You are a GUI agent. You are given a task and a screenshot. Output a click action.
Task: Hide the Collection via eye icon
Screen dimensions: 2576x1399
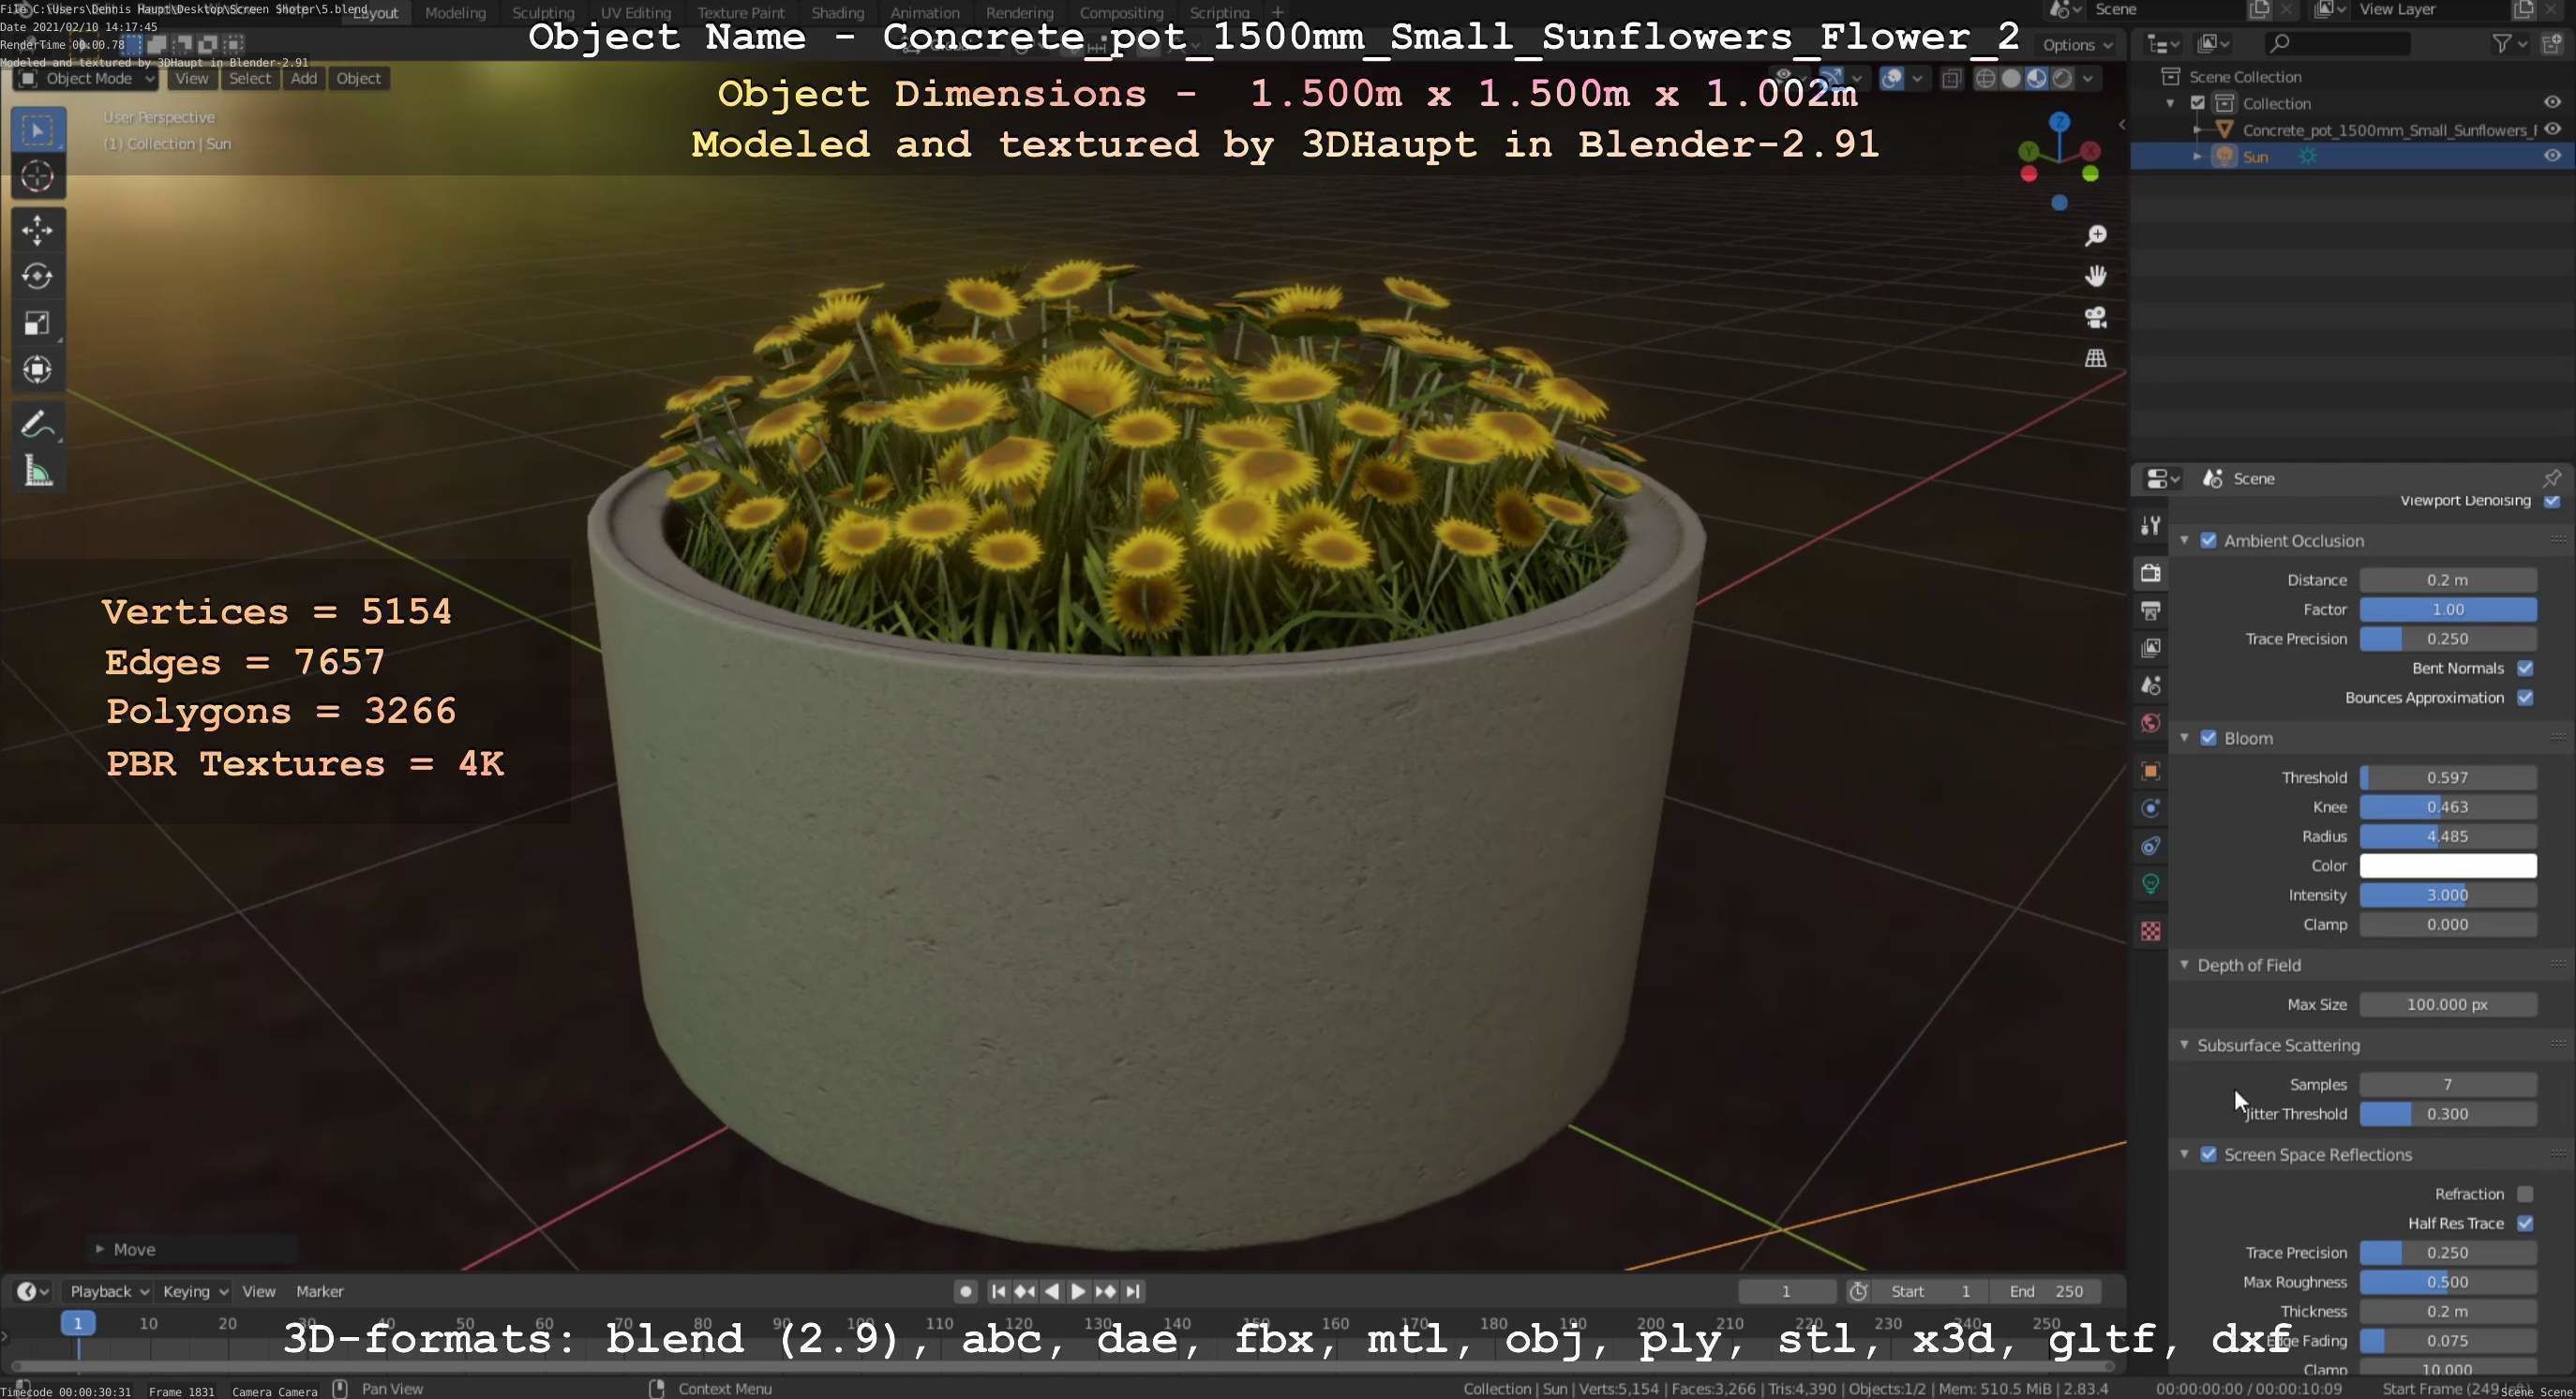[2552, 103]
